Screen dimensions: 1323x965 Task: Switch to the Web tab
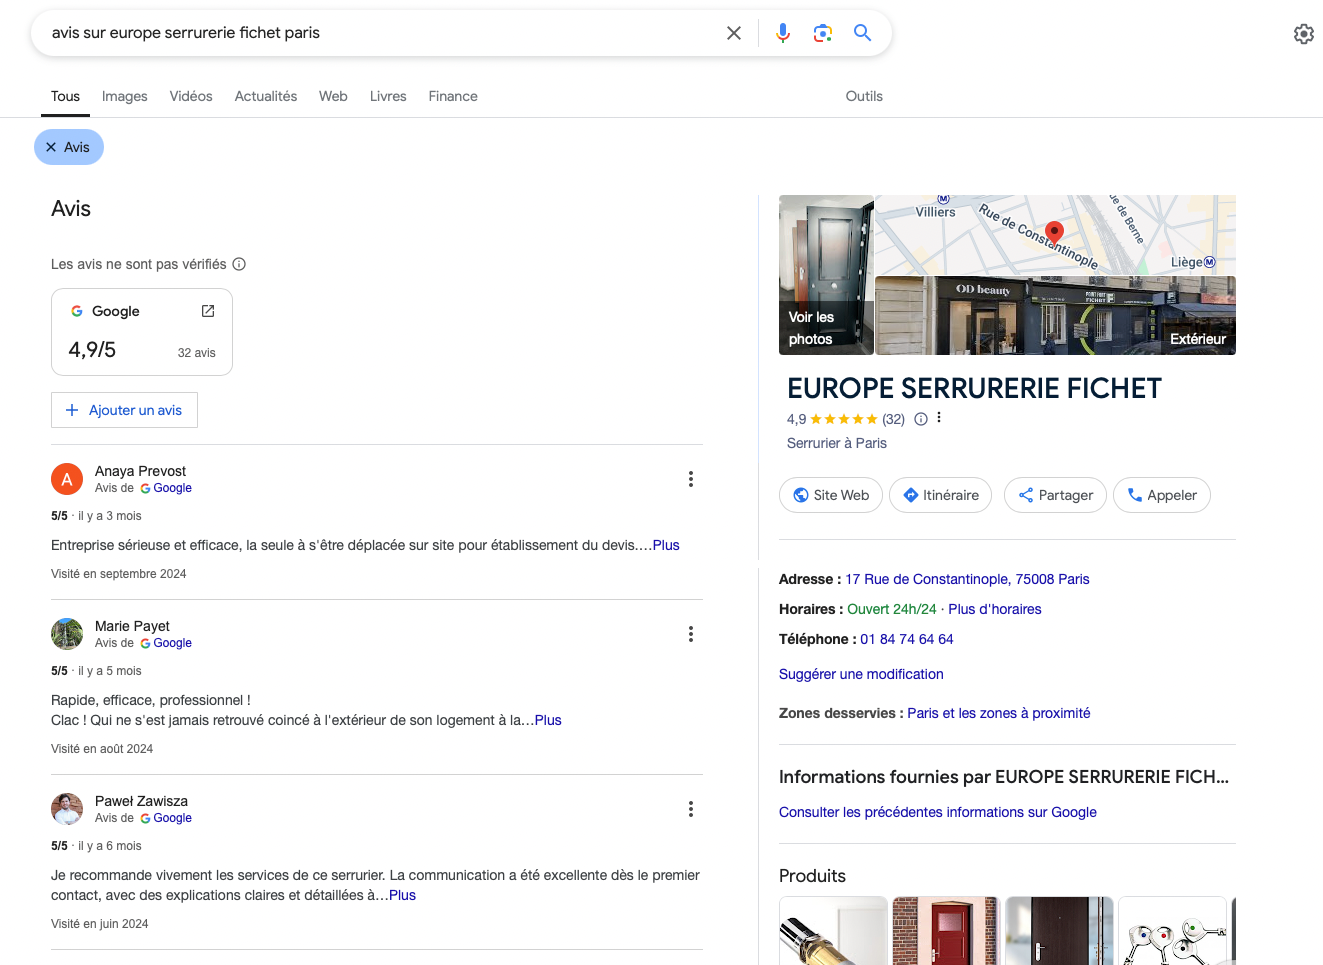(x=333, y=96)
